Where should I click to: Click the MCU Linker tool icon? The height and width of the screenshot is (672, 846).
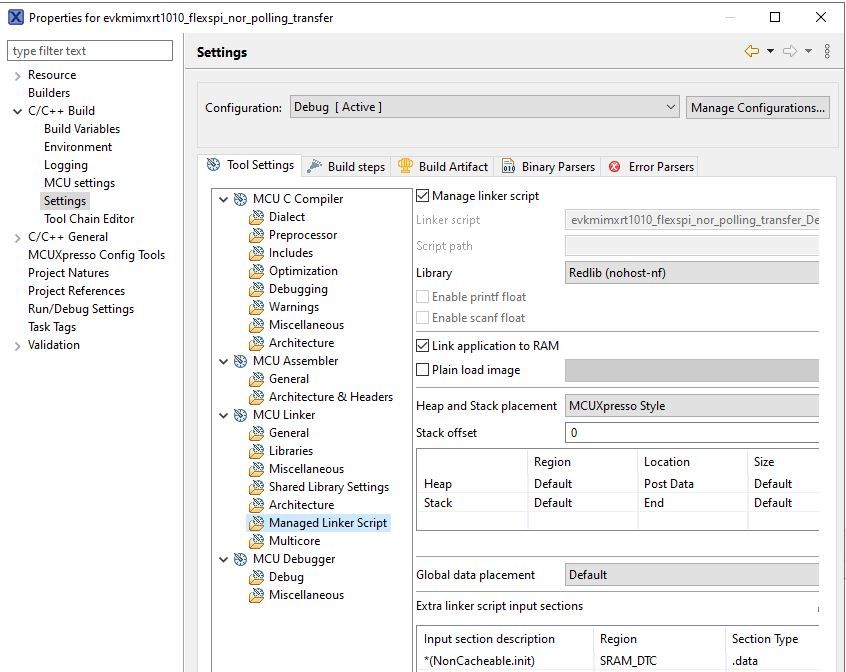(240, 415)
